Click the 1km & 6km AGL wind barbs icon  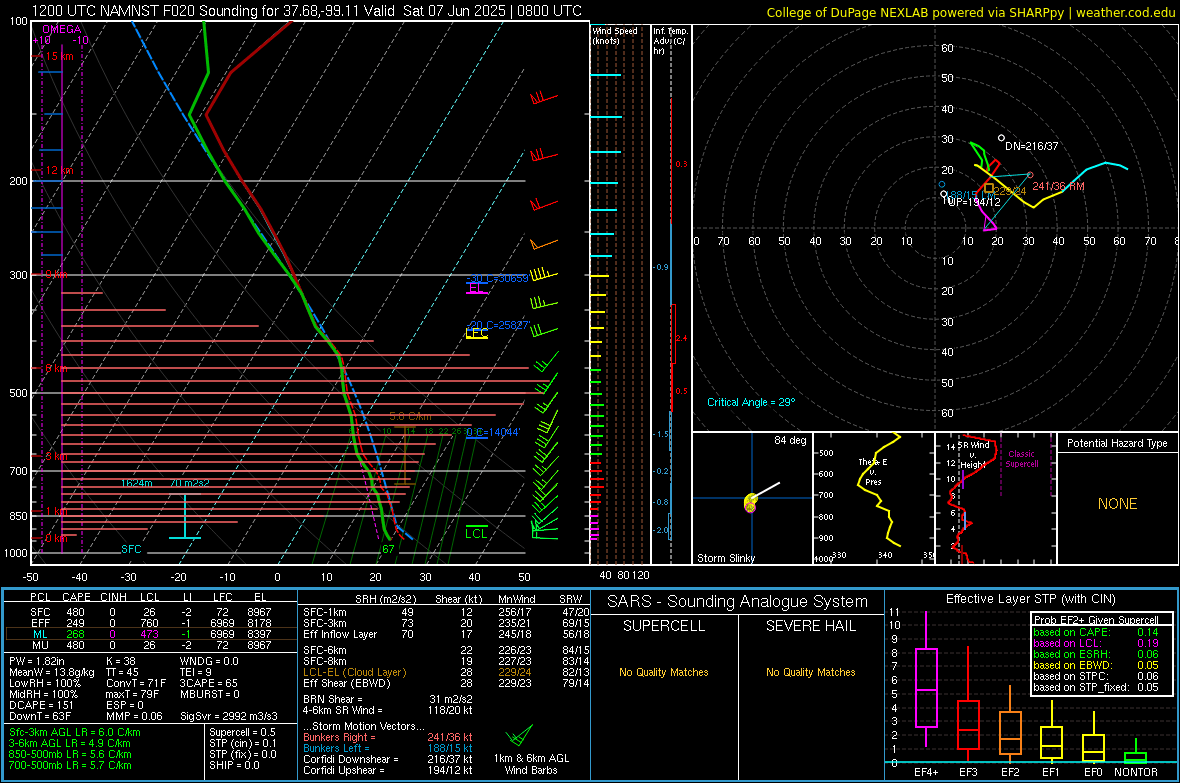519,735
